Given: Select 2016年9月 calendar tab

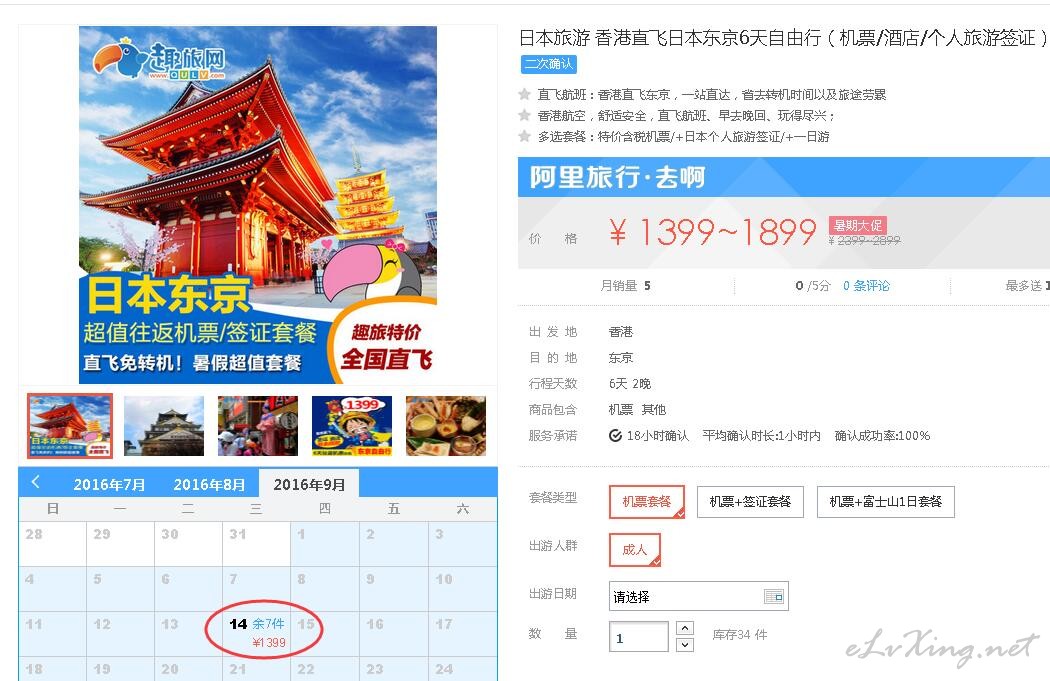Looking at the screenshot, I should [x=309, y=484].
